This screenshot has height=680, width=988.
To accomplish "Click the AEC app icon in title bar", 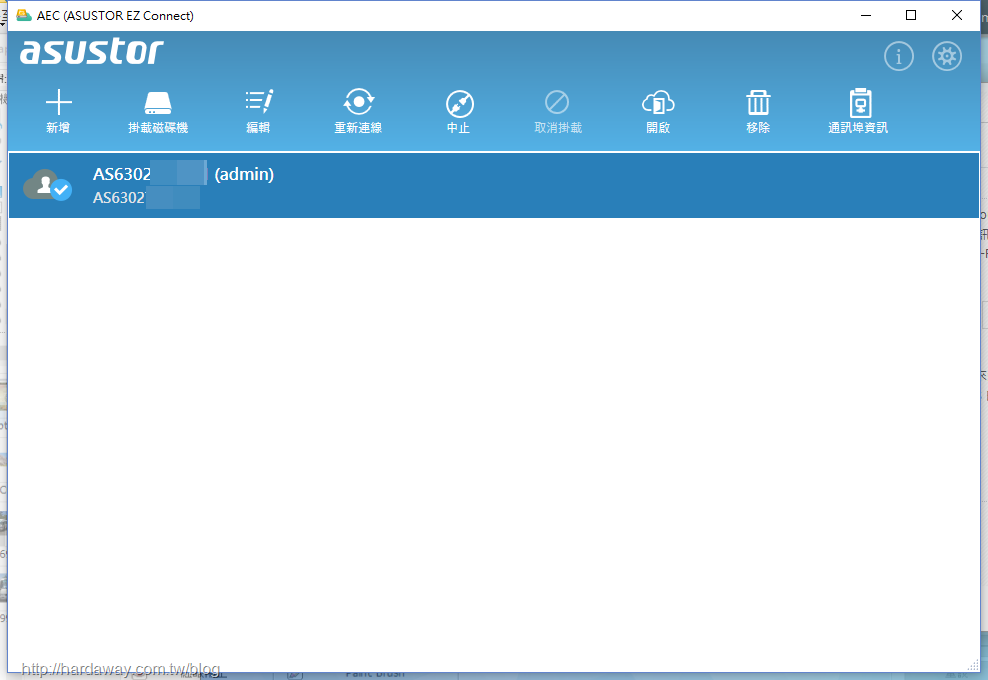I will point(24,15).
